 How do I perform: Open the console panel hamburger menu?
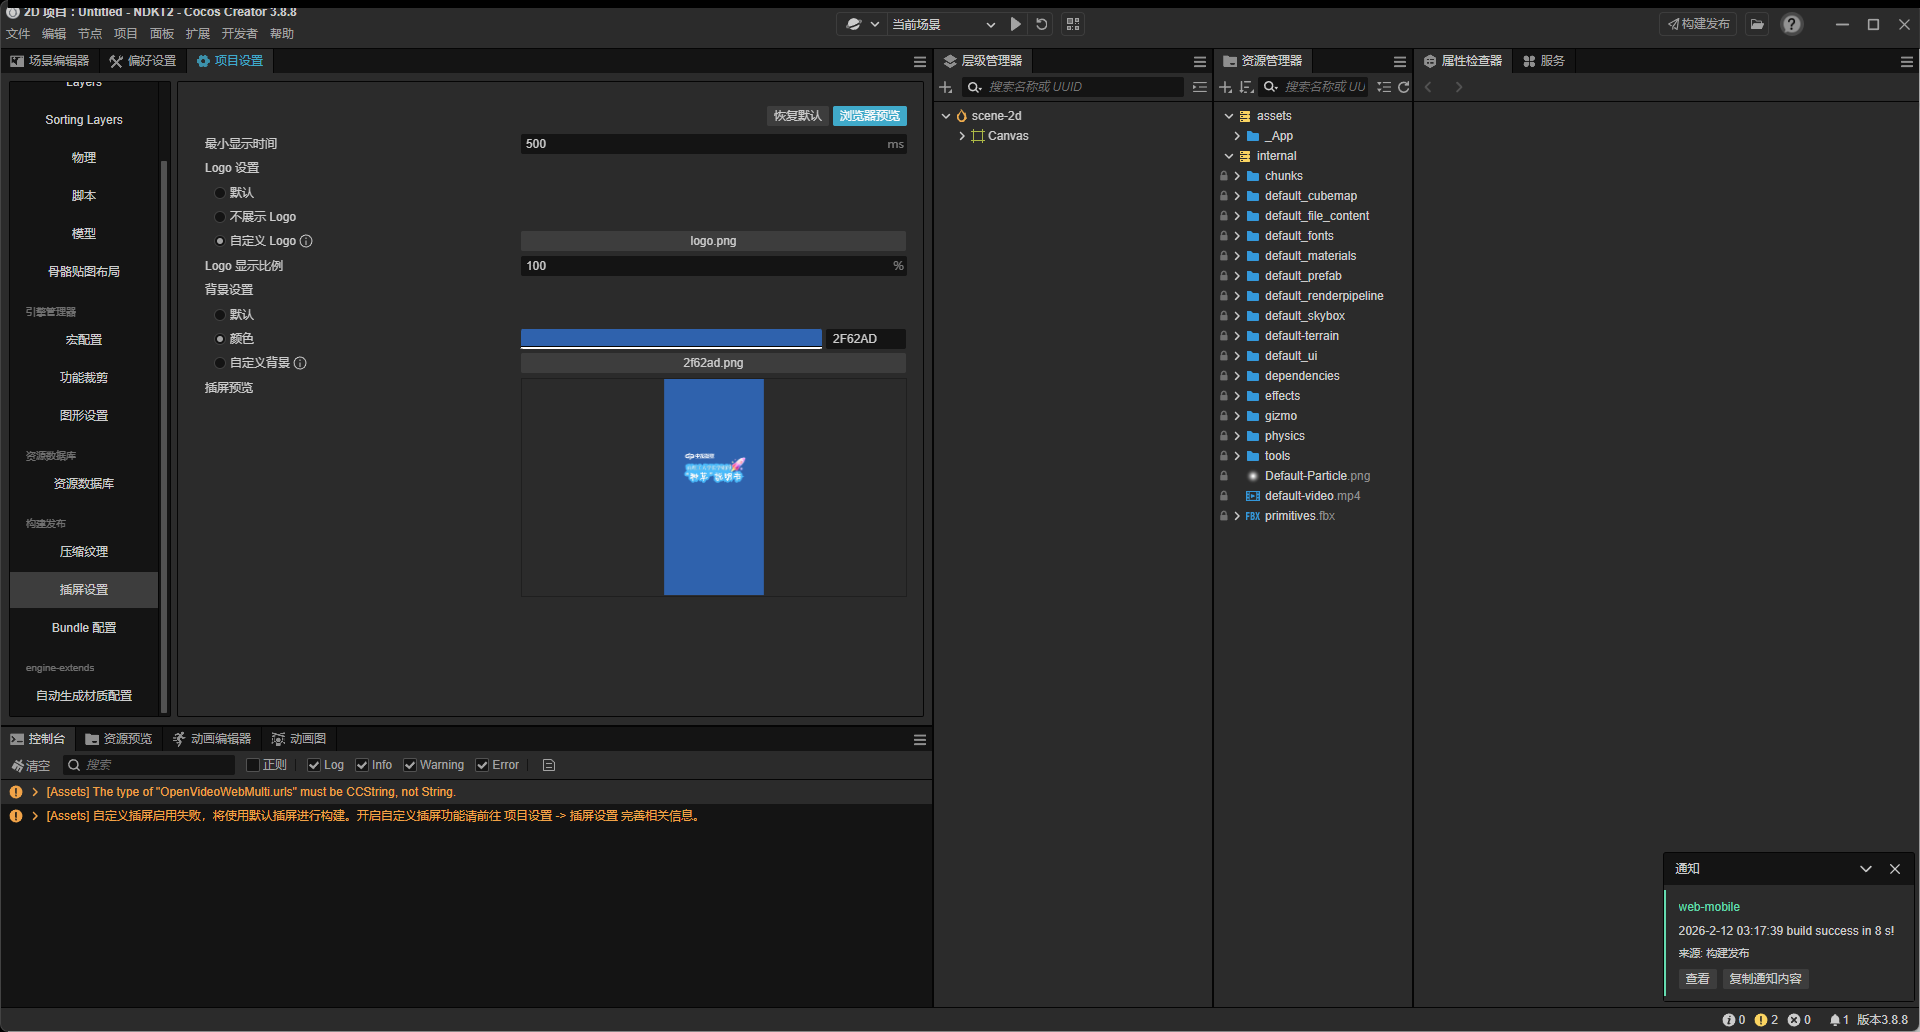920,739
